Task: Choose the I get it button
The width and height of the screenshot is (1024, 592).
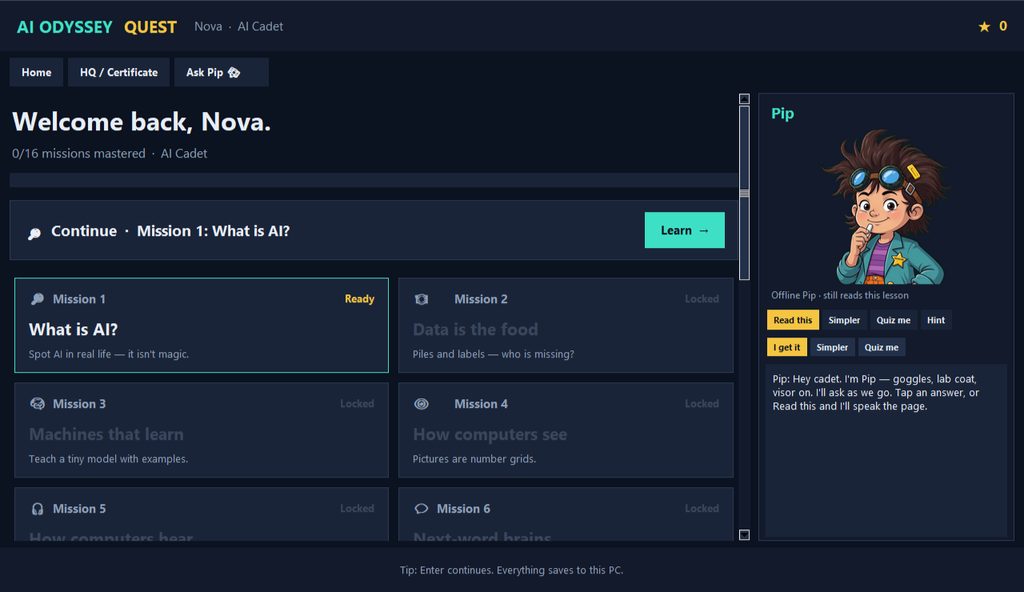Action: pyautogui.click(x=787, y=348)
